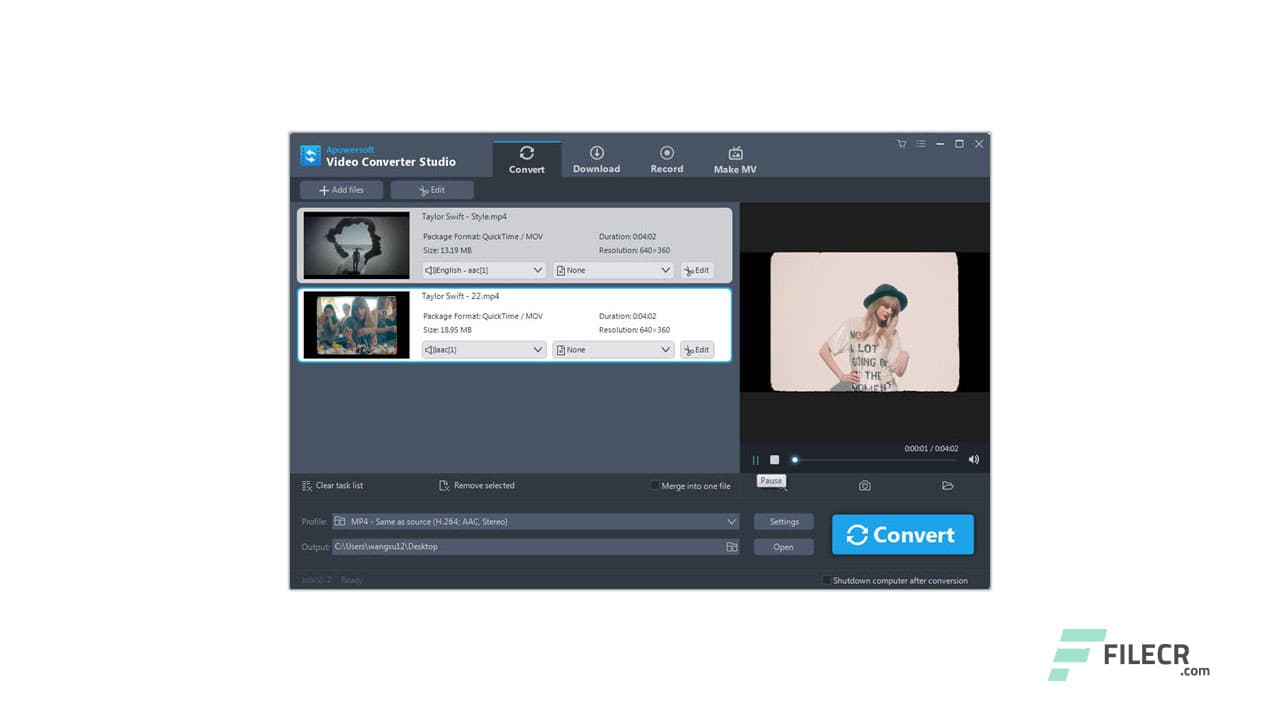Image resolution: width=1280 pixels, height=720 pixels.
Task: Take a snapshot with the camera icon
Action: tap(864, 484)
